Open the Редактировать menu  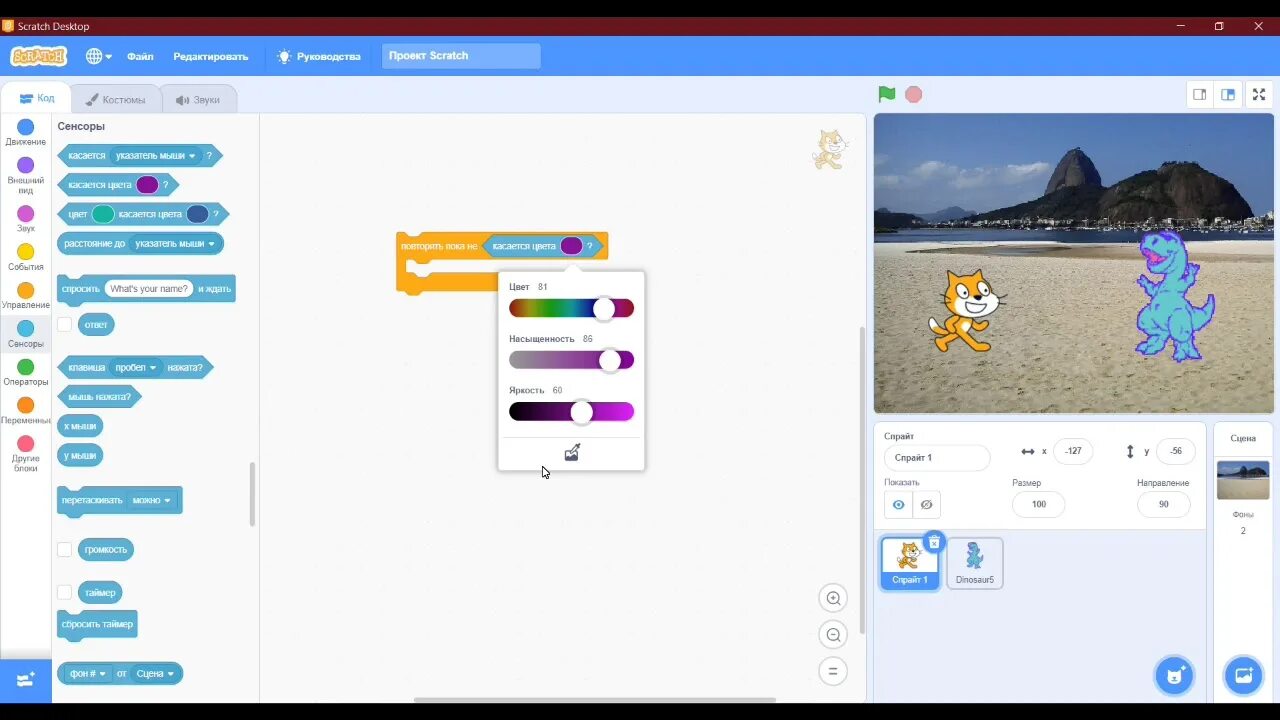coord(210,56)
